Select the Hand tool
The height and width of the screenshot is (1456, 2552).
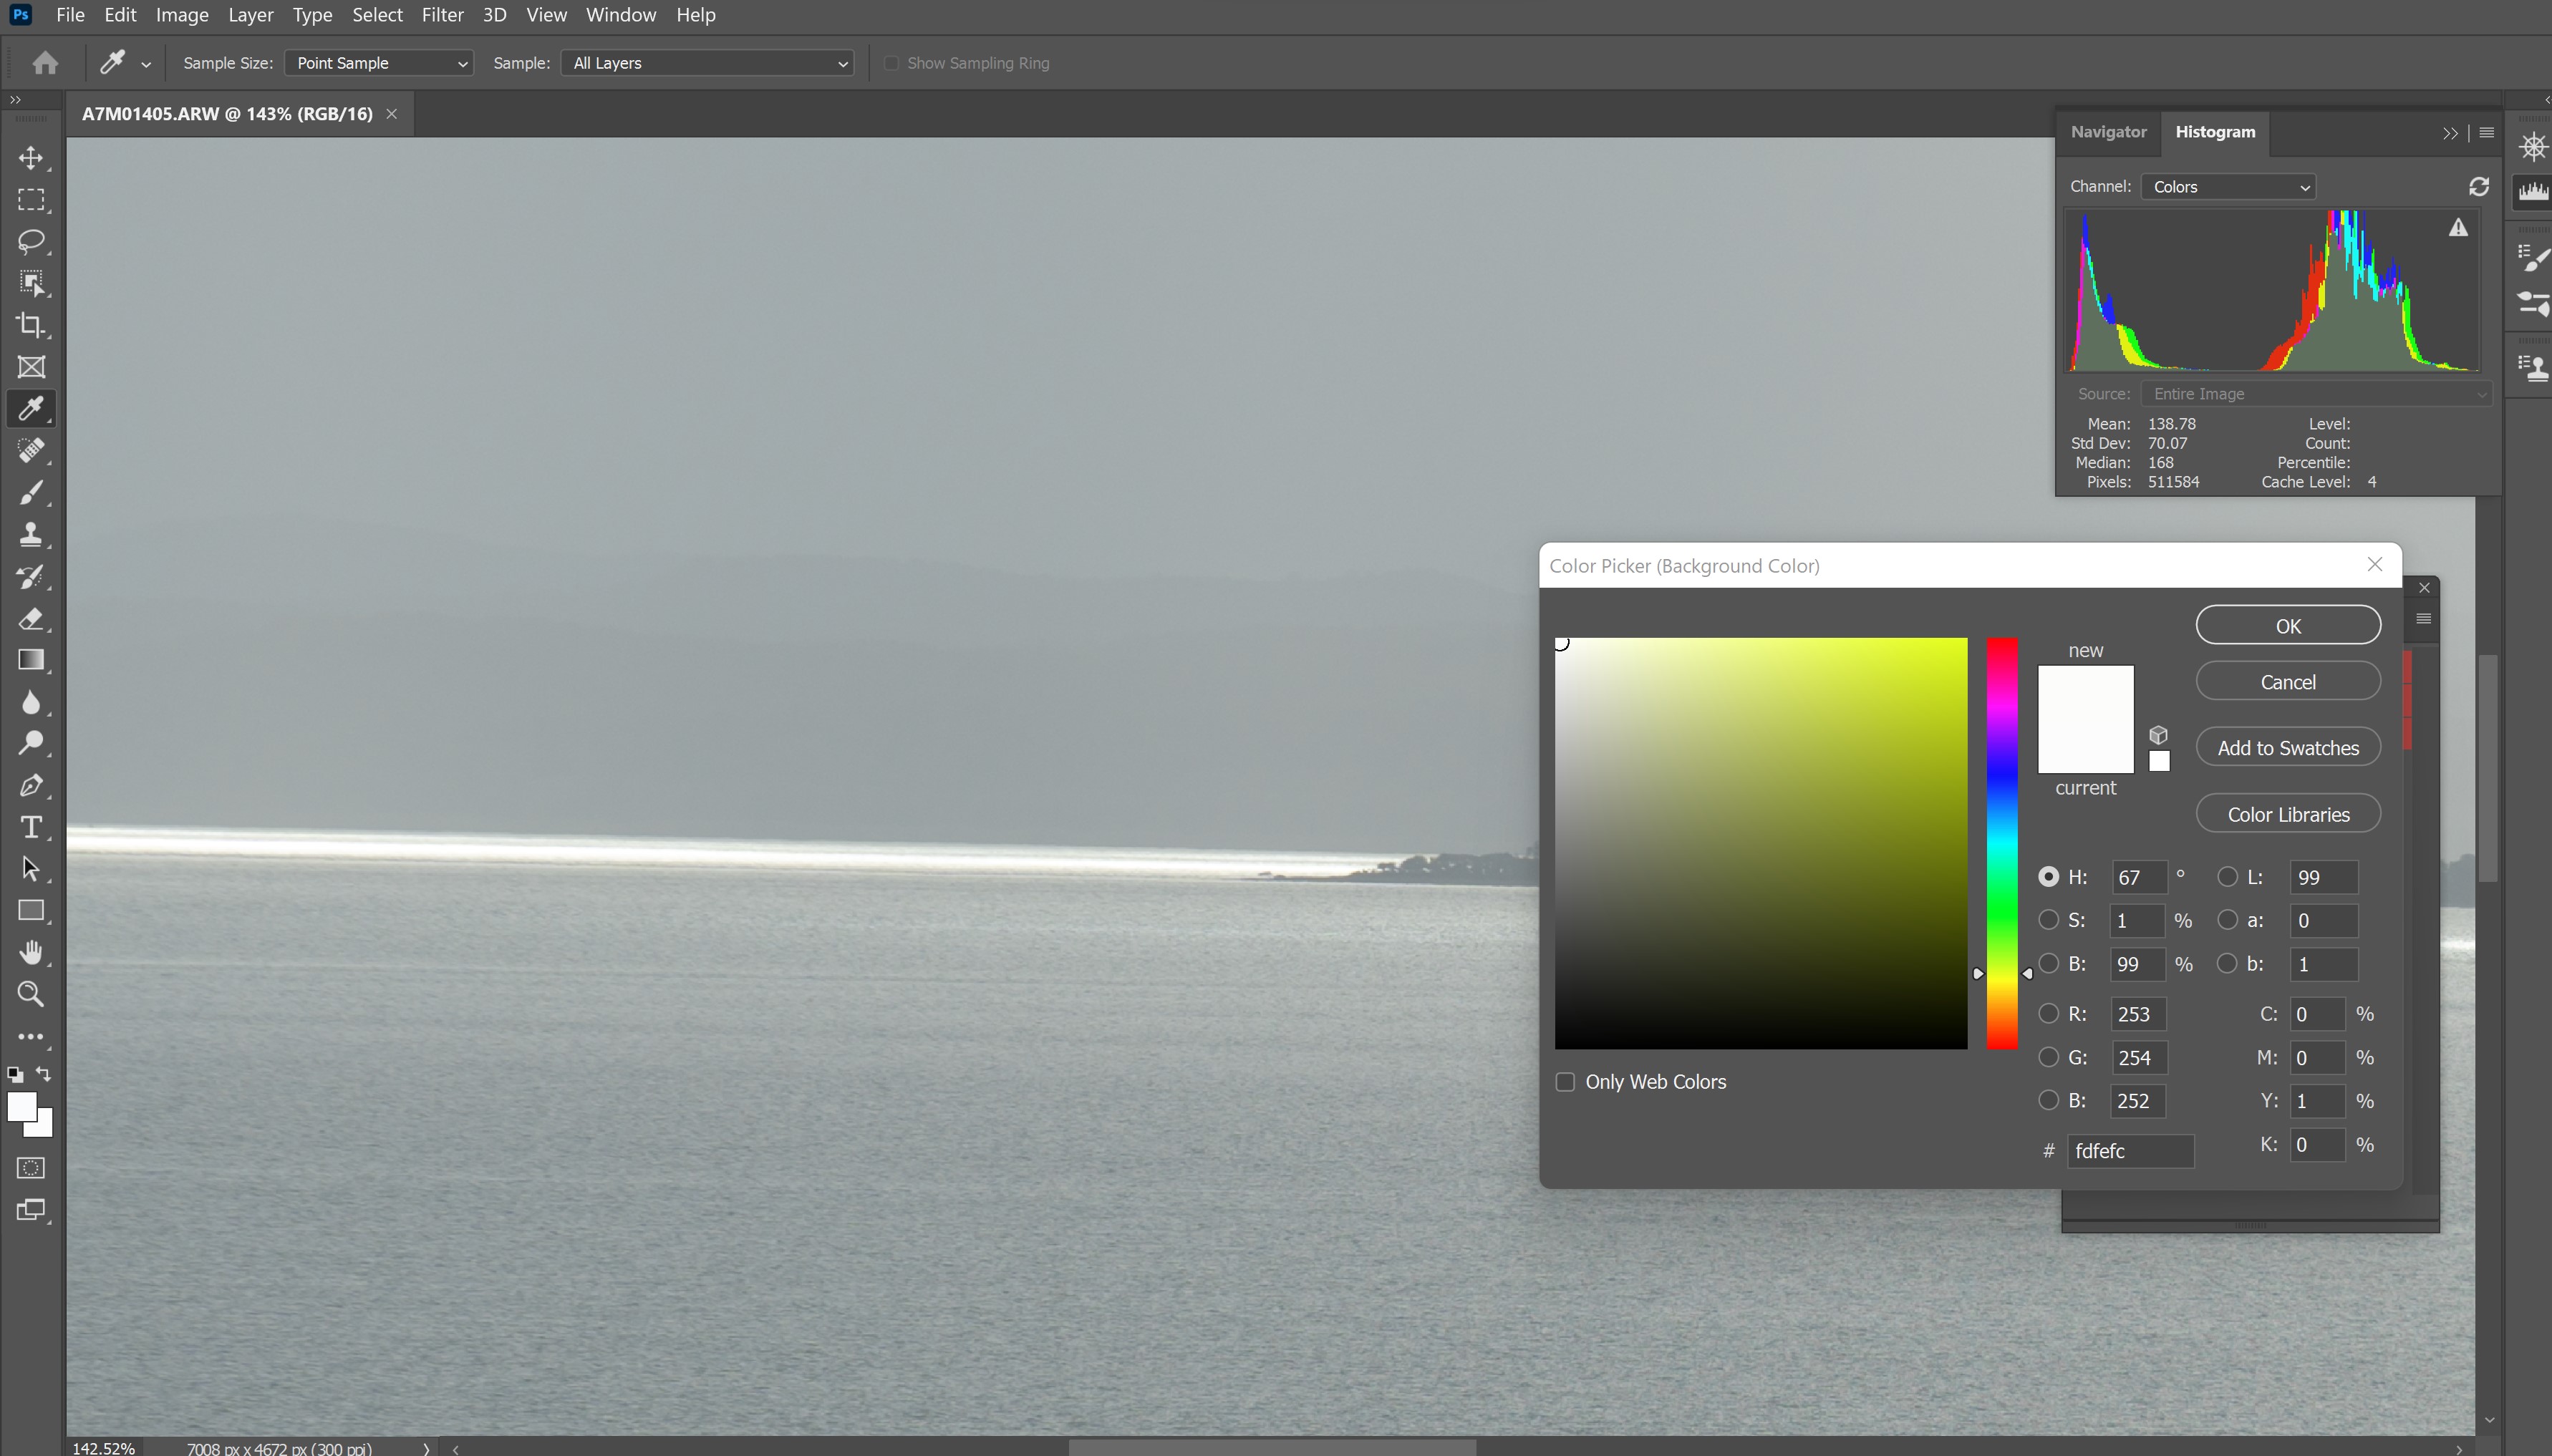click(x=31, y=952)
